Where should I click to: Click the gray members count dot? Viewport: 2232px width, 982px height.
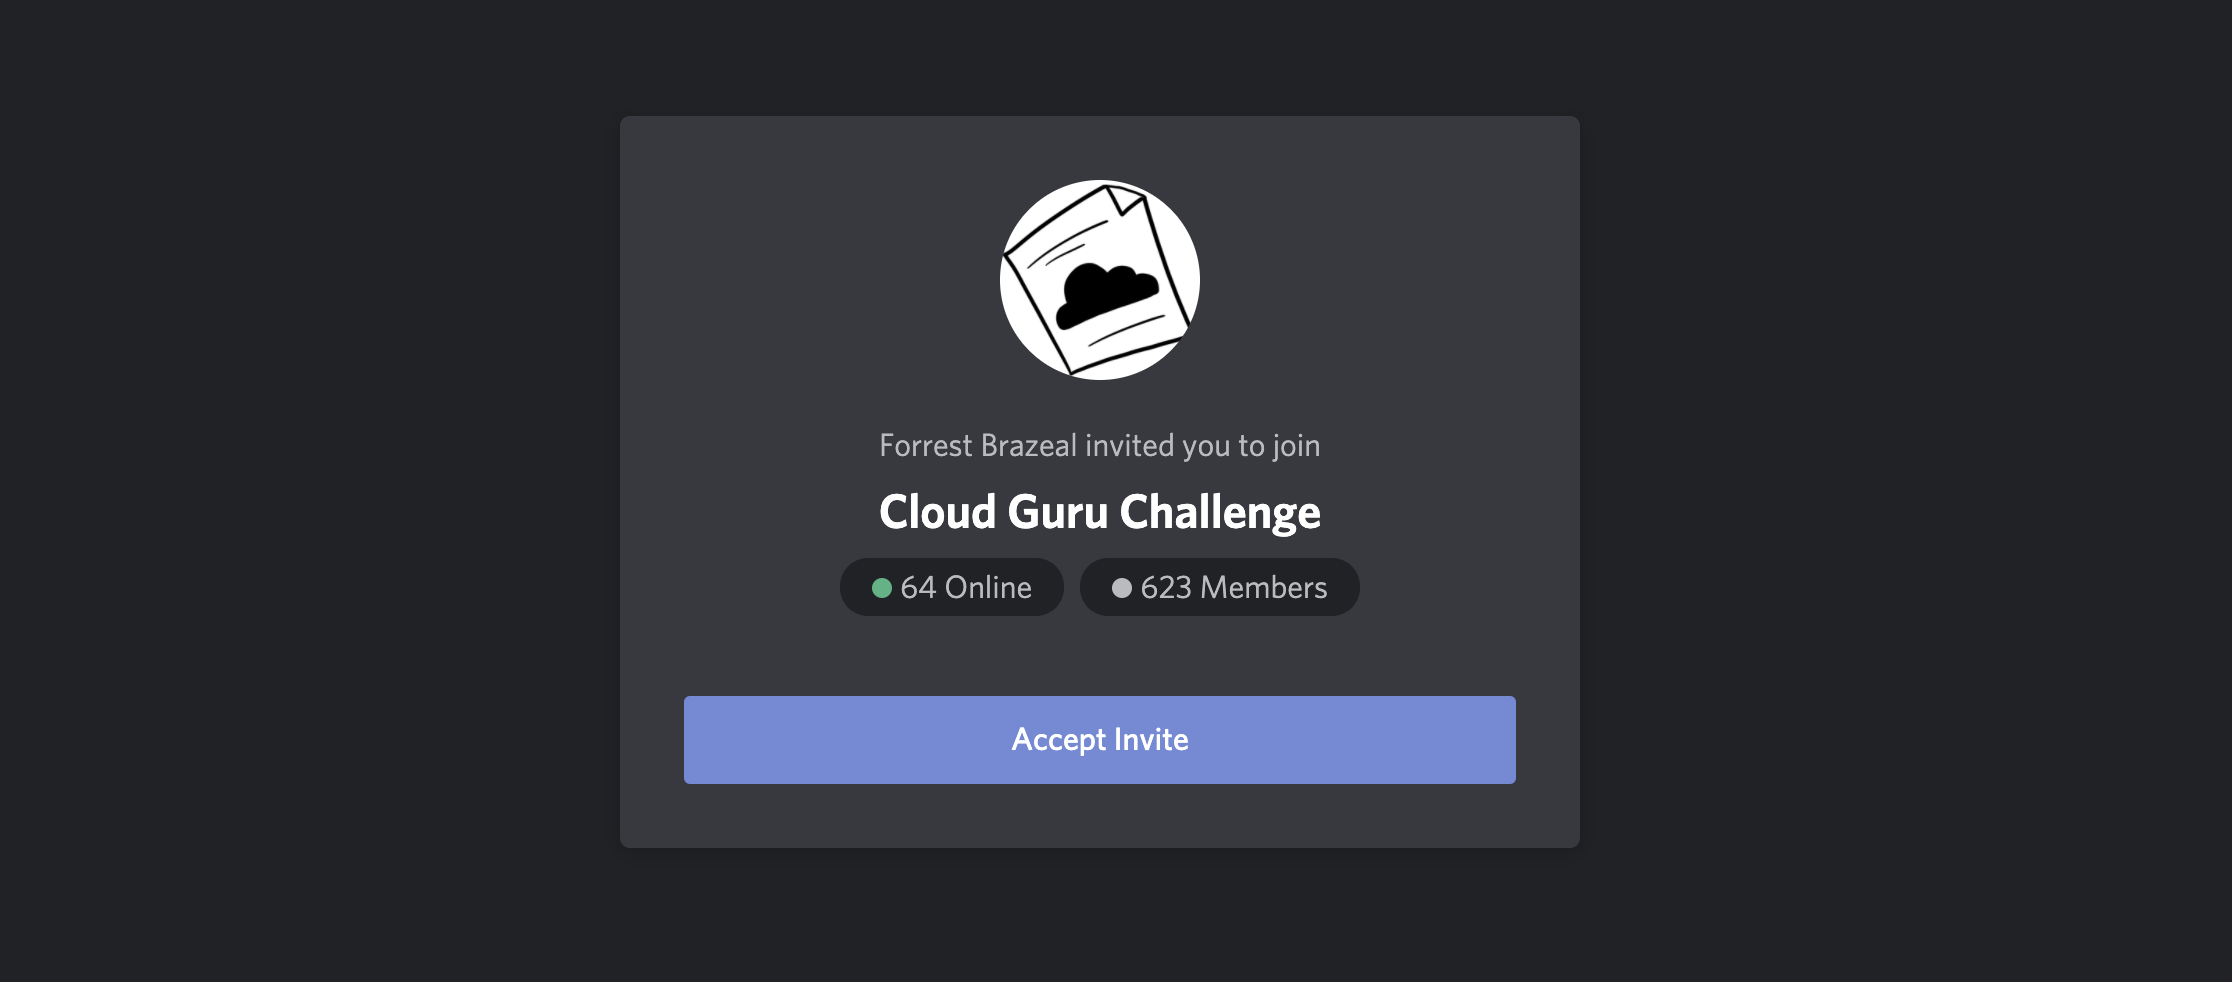(x=1122, y=588)
